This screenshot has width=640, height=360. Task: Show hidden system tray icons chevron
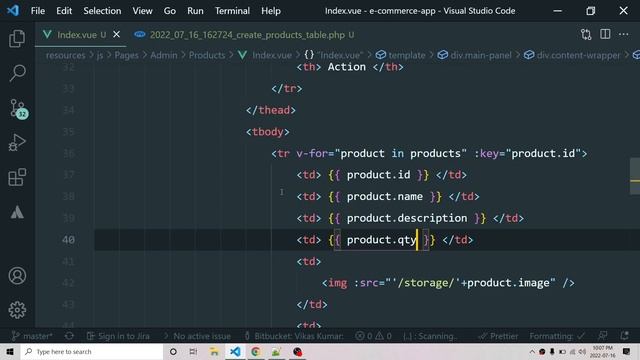pos(532,351)
